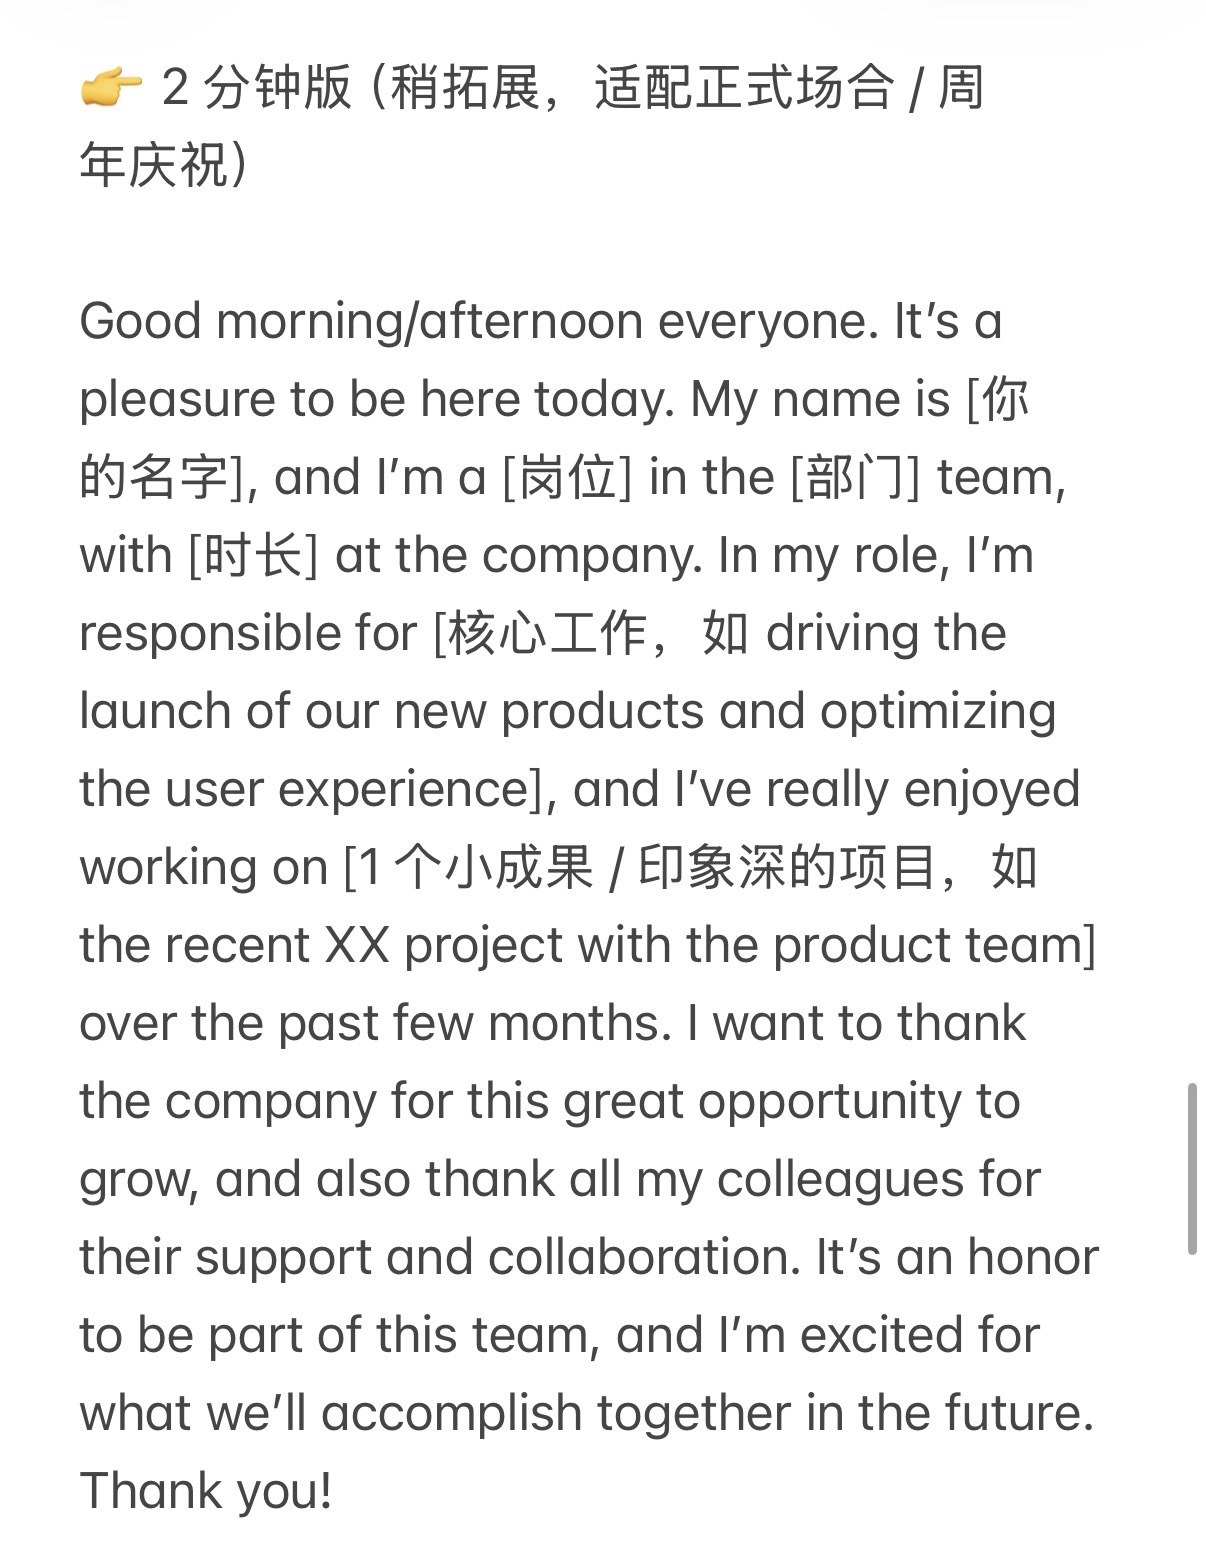Image resolution: width=1206 pixels, height=1544 pixels.
Task: Click the [时长] placeholder
Action: (253, 556)
